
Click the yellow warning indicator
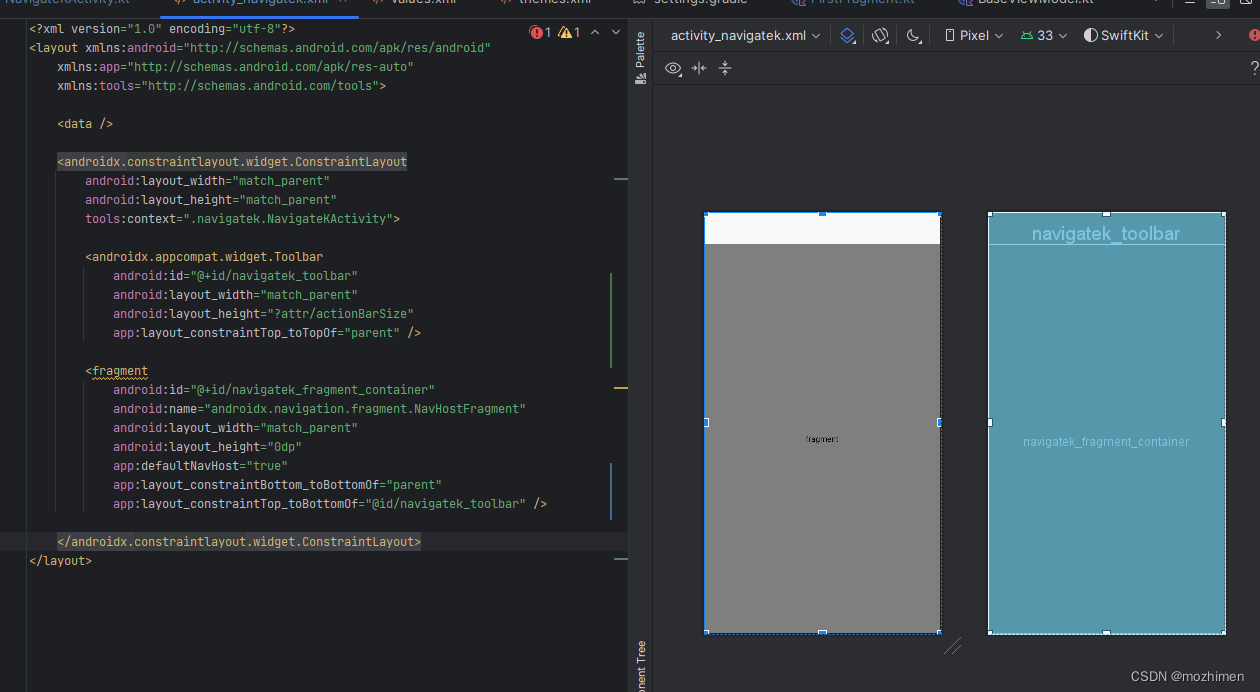566,31
